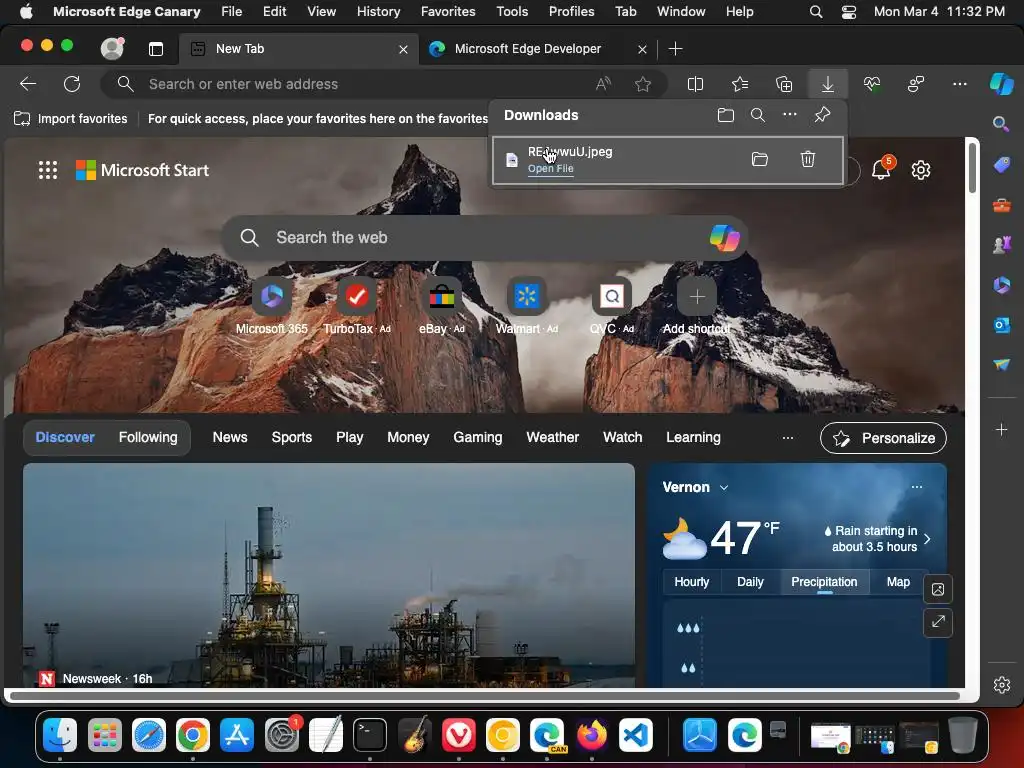Search downloads magnifier icon

(758, 116)
